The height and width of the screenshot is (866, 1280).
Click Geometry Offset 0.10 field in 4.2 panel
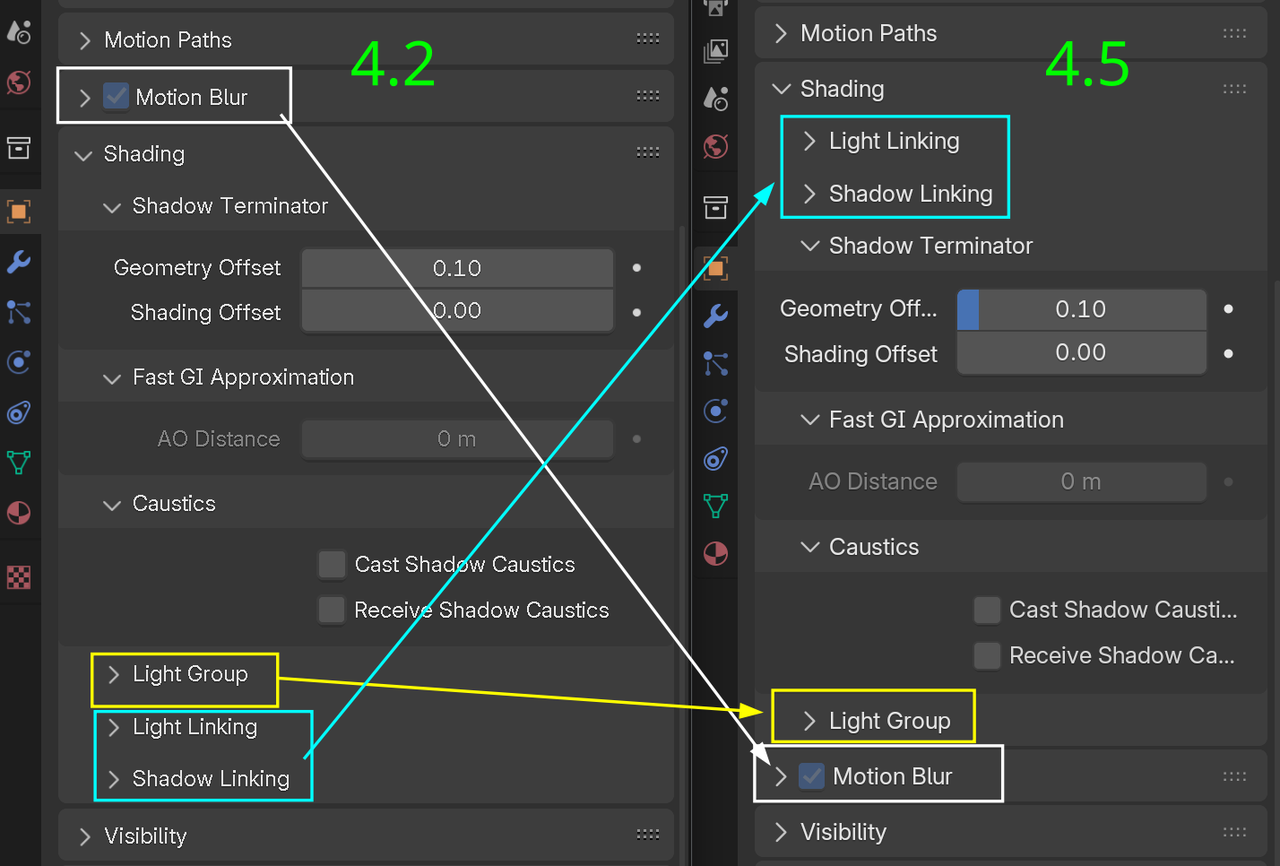point(457,268)
